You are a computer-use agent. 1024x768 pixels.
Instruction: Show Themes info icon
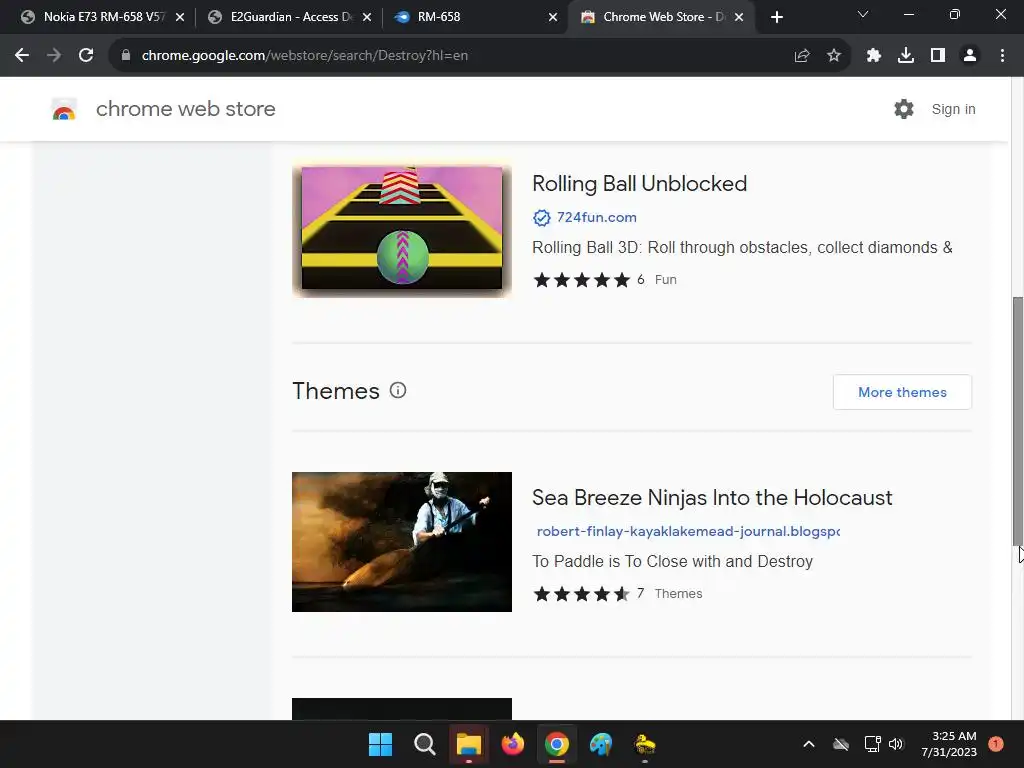[x=398, y=391]
